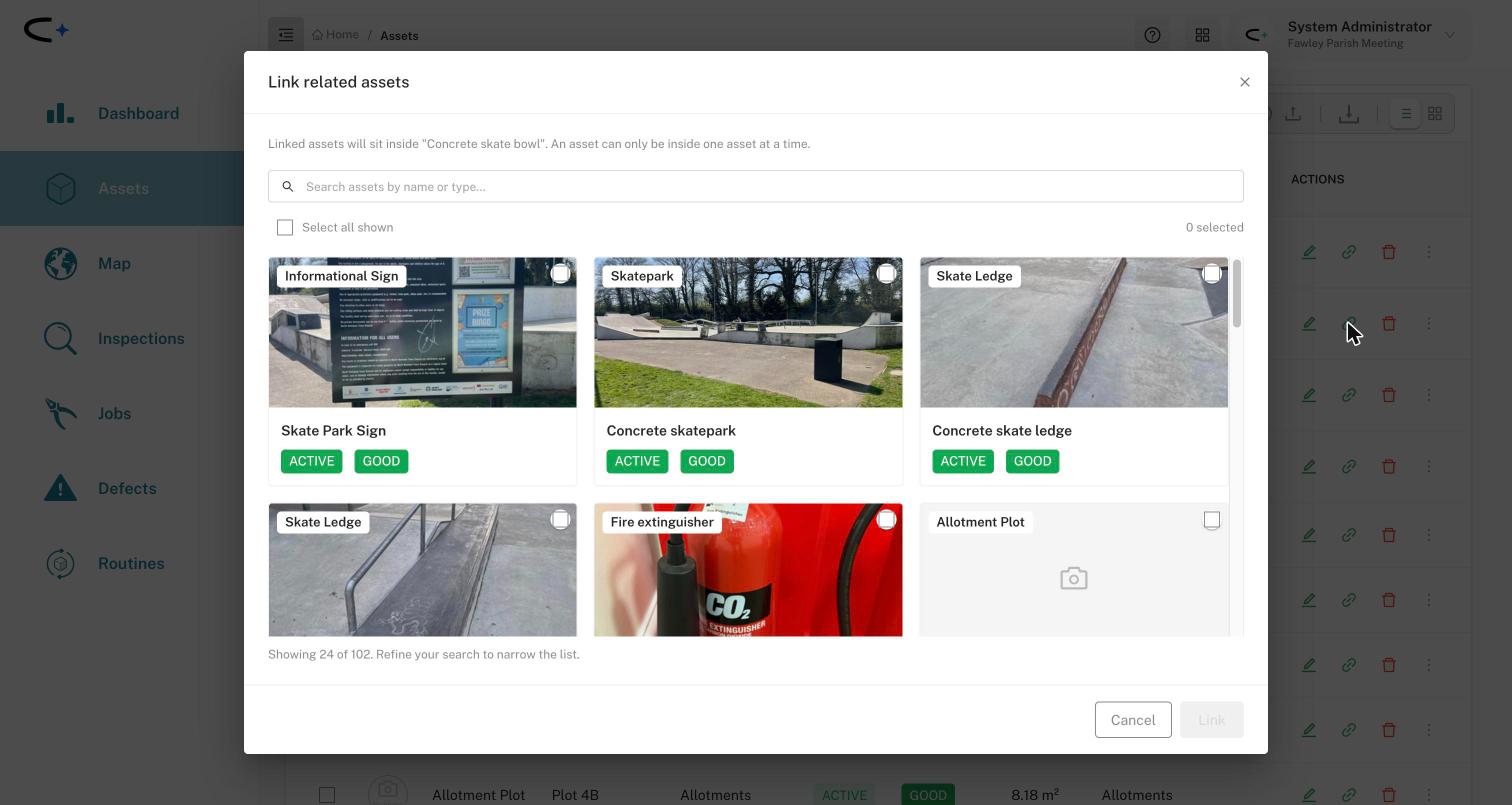Open the Defects sidebar section
This screenshot has width=1512, height=805.
tap(122, 488)
